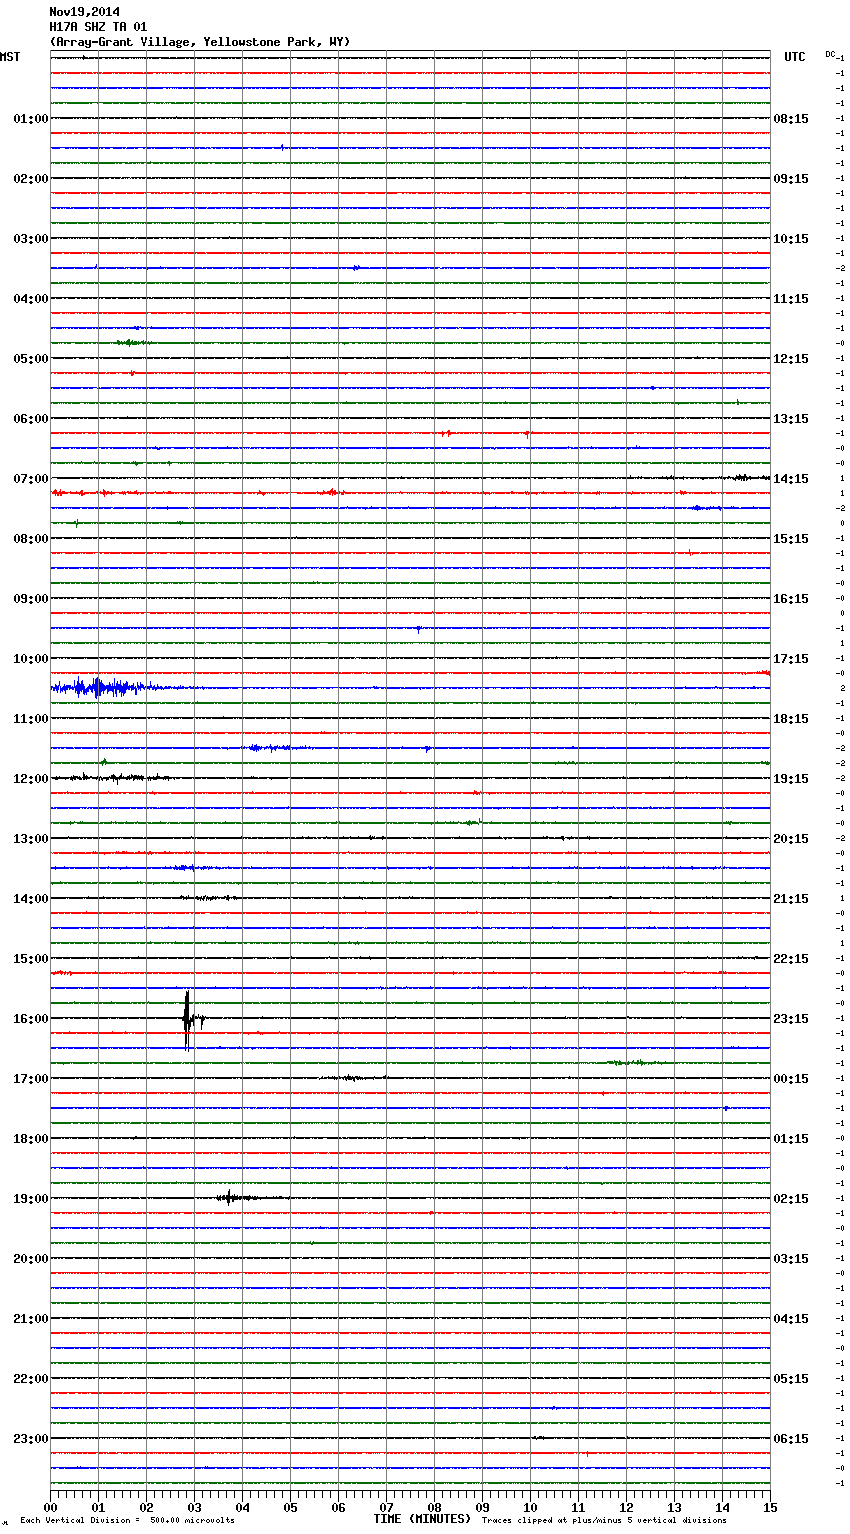Screen dimensions: 850x1534
Task: Select the 02:00 MST row label
Action: (30, 179)
